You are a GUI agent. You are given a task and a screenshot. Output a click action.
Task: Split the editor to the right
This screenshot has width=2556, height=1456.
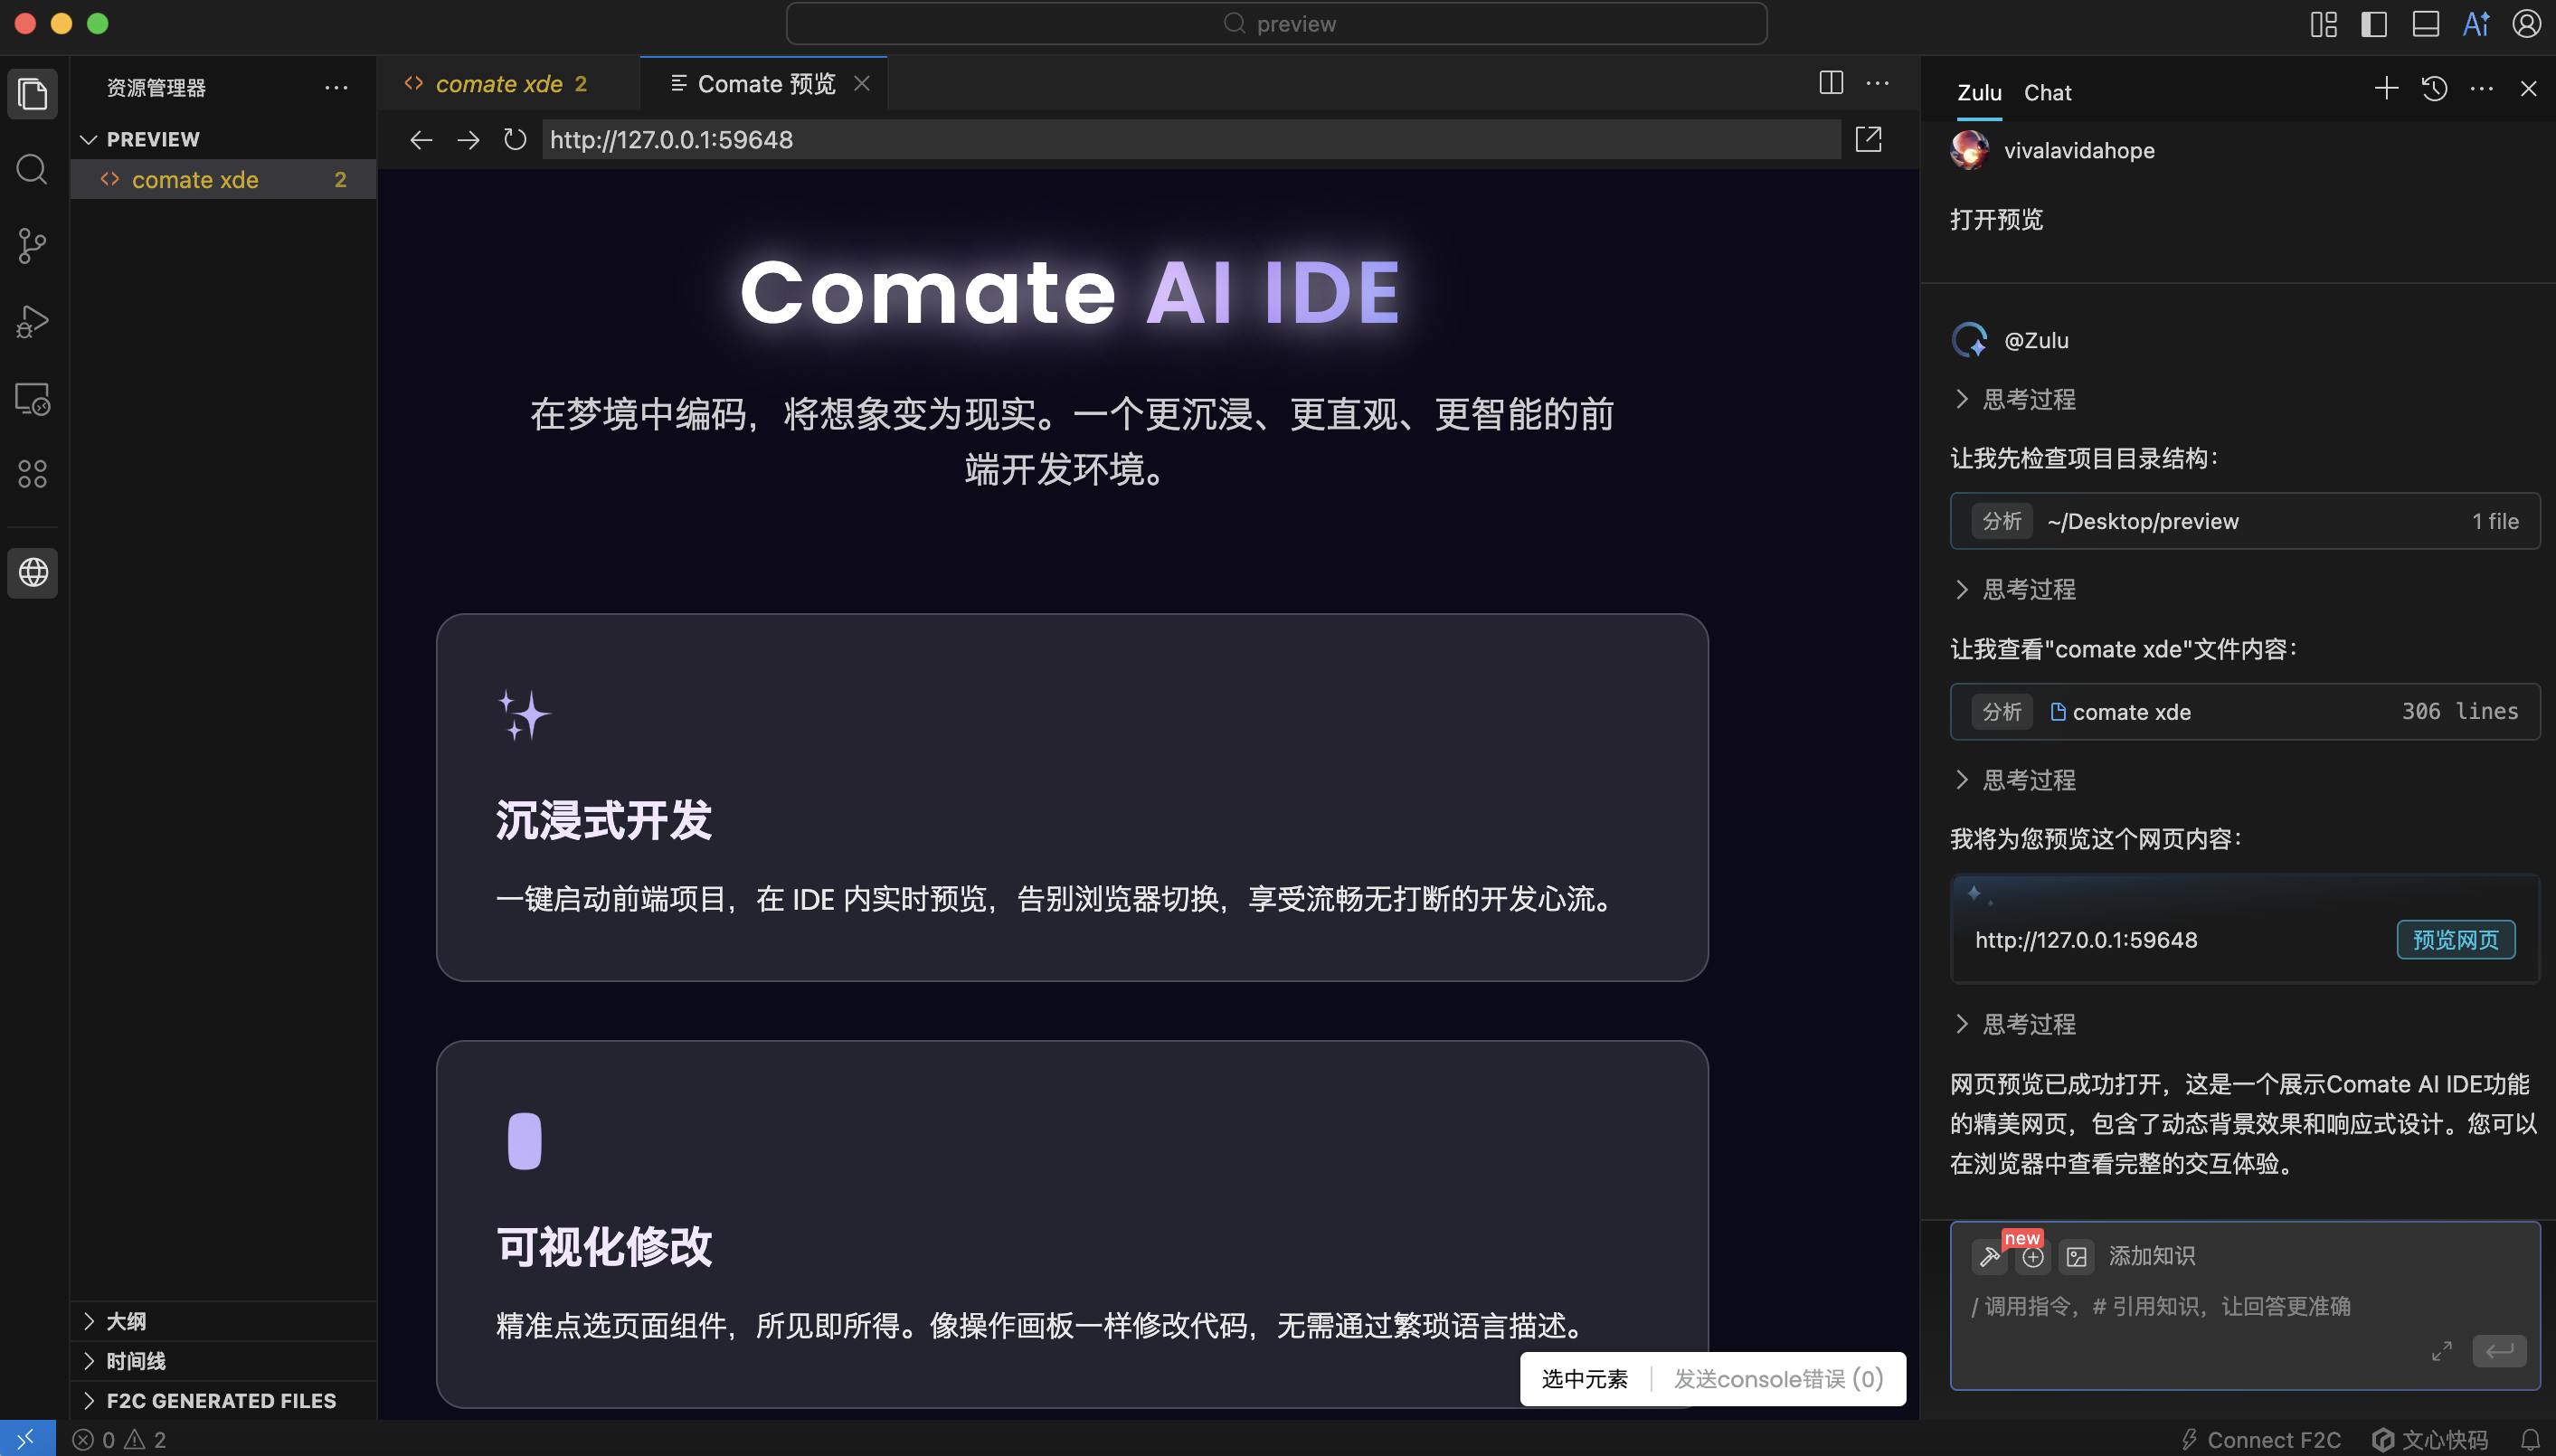point(1830,83)
